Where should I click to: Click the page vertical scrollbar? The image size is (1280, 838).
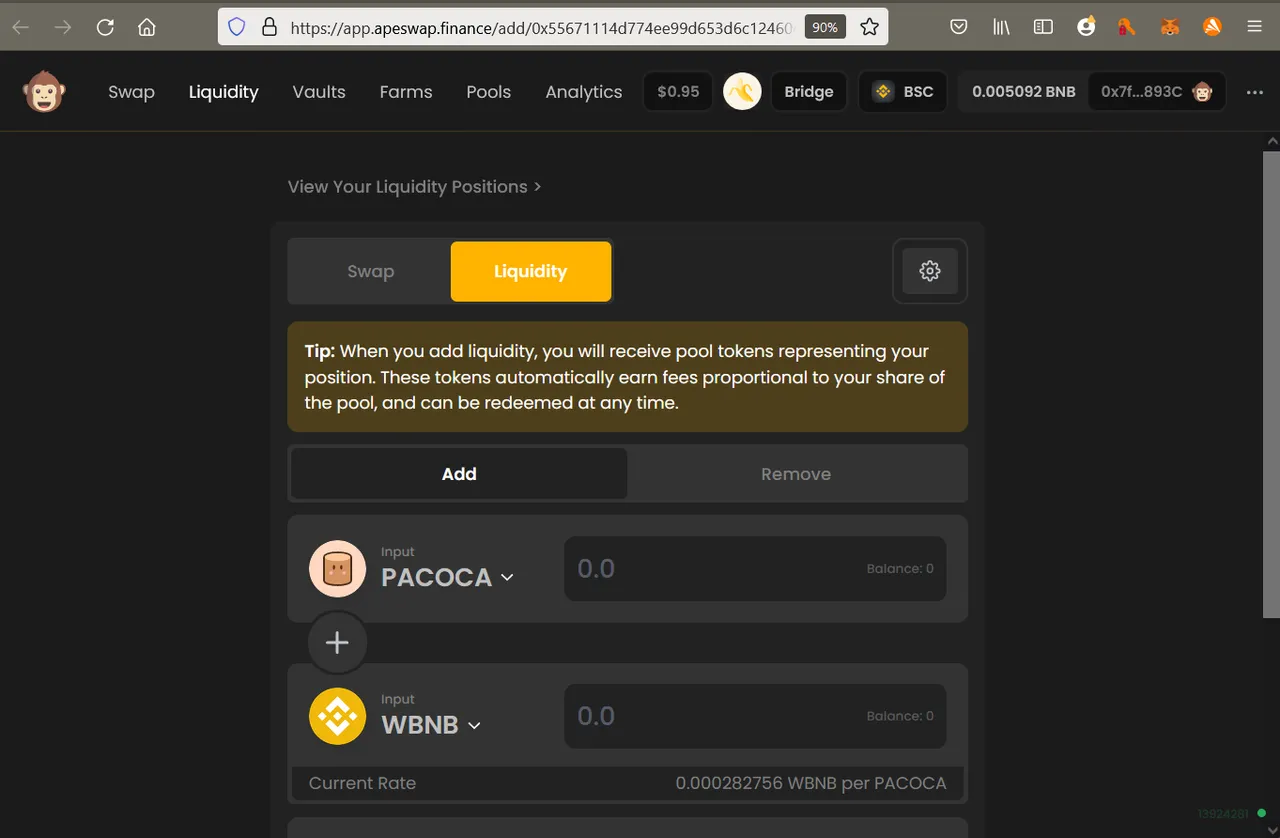click(1271, 385)
